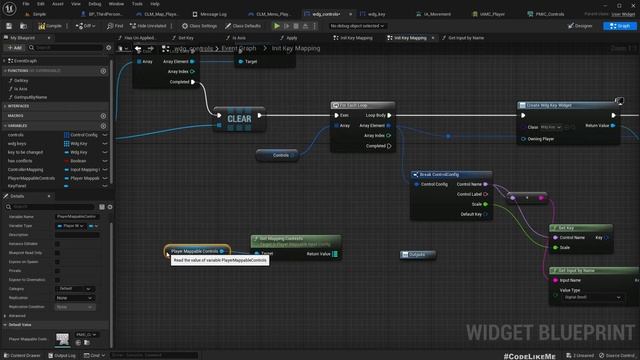The image size is (640, 360).
Task: Click Event Graph in the breadcrumb
Action: pos(239,49)
